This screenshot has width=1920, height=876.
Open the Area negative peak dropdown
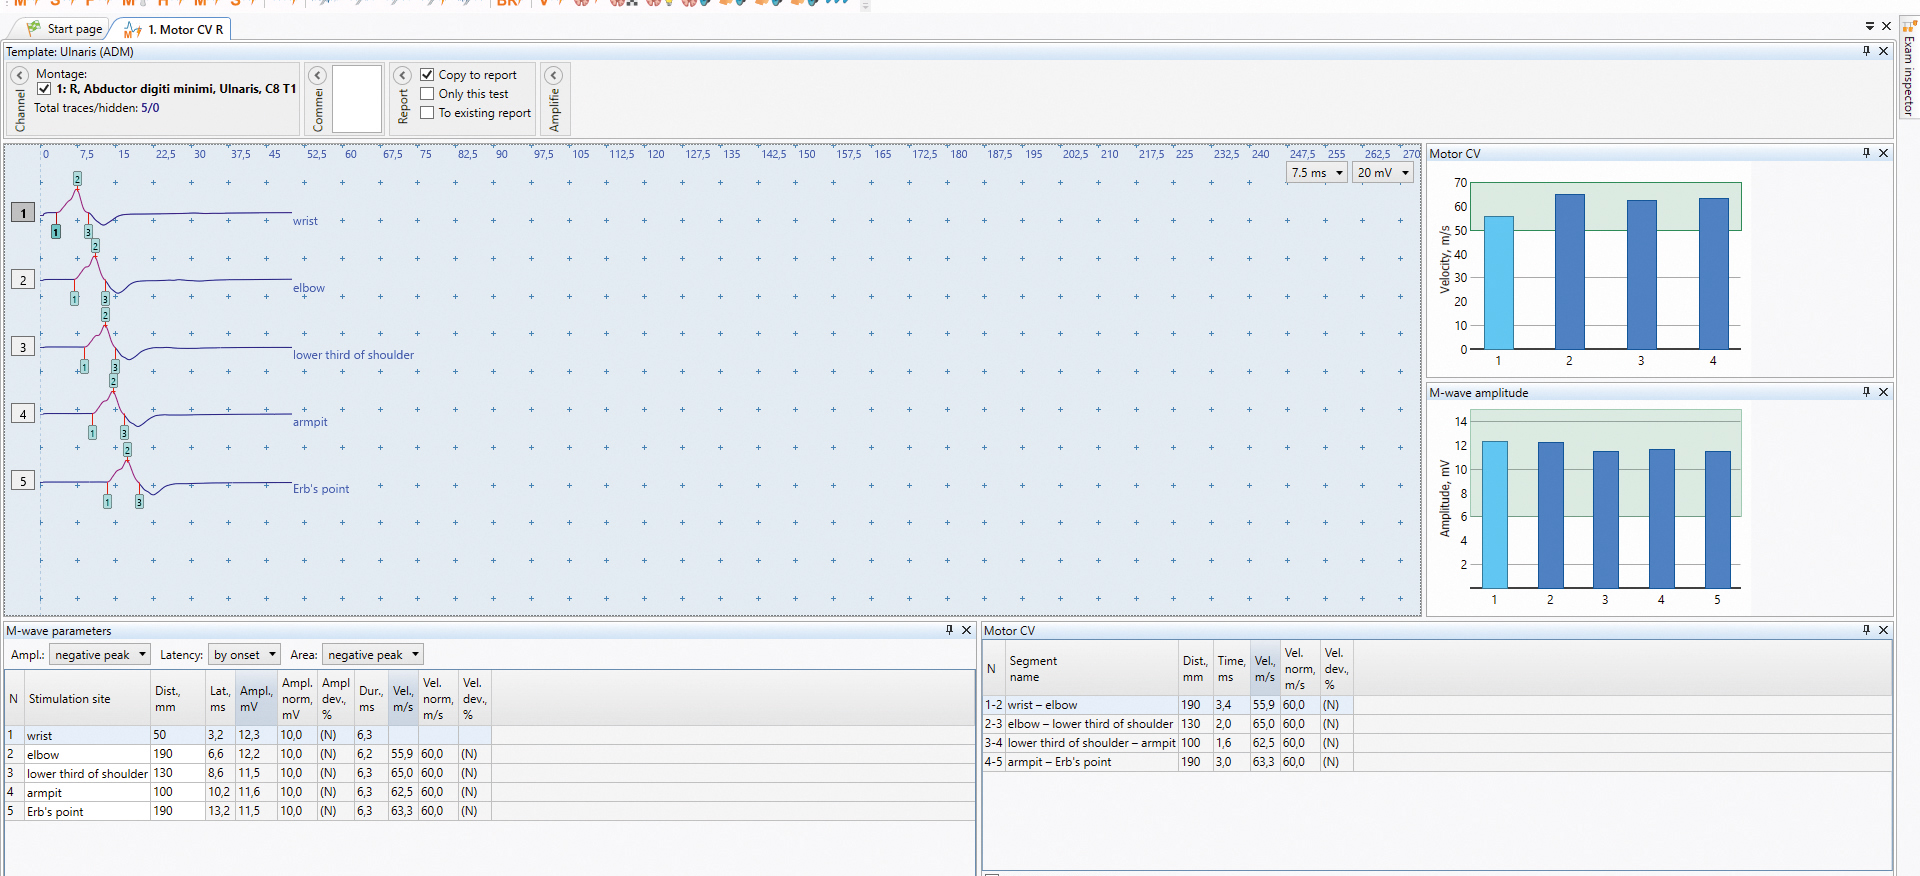[x=373, y=655]
